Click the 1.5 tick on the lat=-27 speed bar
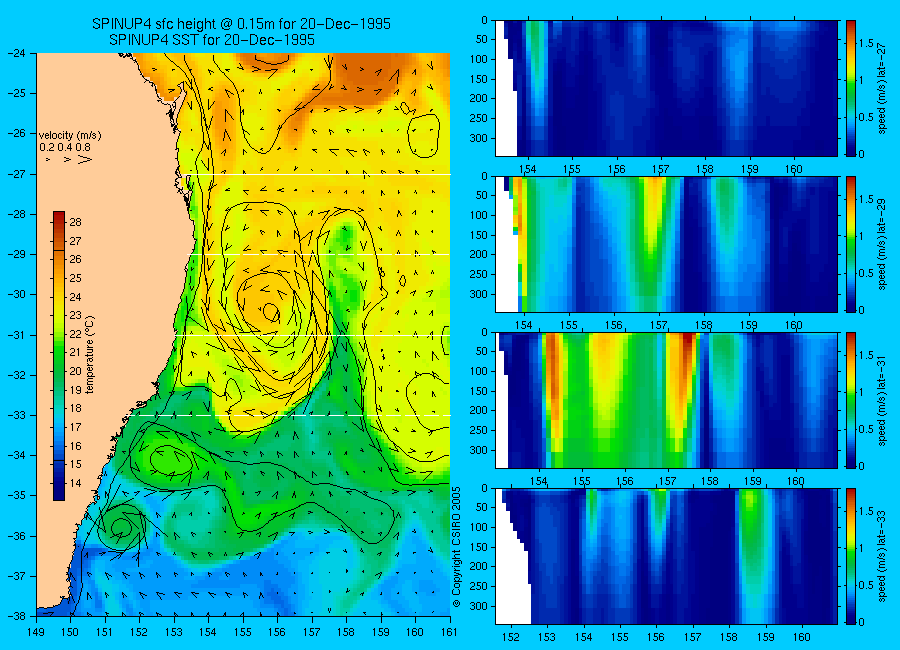 click(866, 43)
